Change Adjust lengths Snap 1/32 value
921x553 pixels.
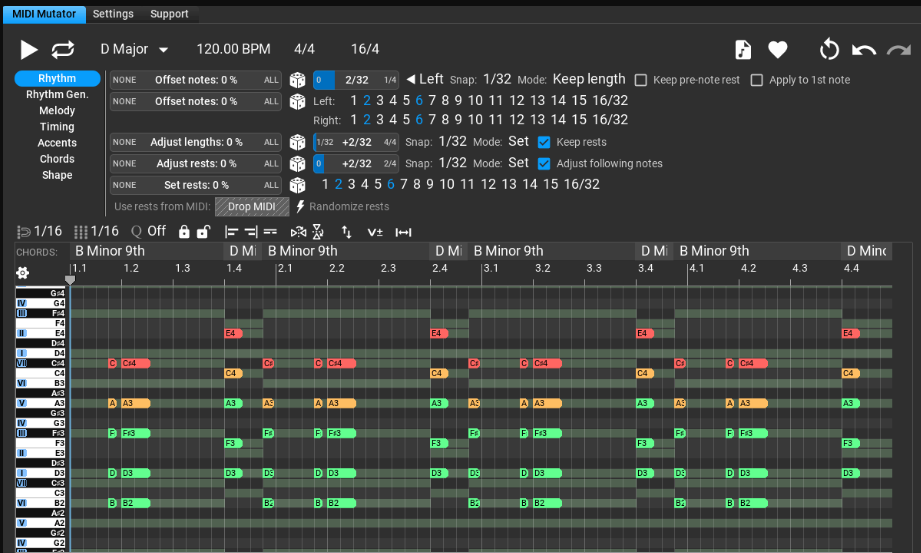point(452,142)
